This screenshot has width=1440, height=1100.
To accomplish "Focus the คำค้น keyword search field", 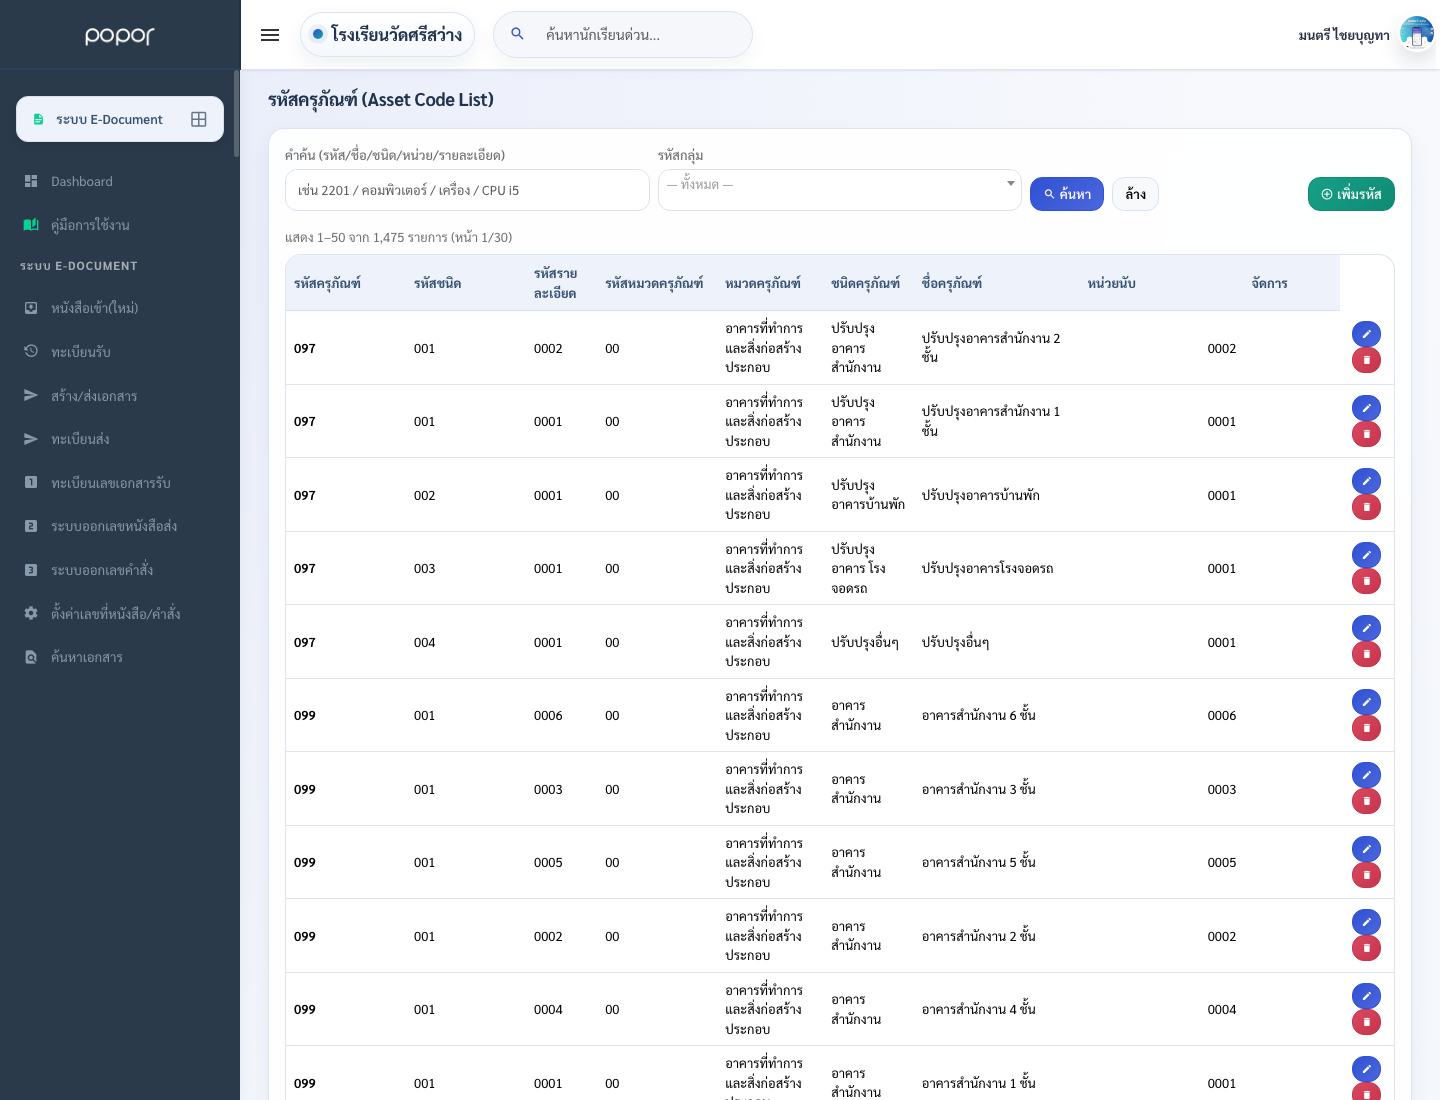I will (467, 190).
